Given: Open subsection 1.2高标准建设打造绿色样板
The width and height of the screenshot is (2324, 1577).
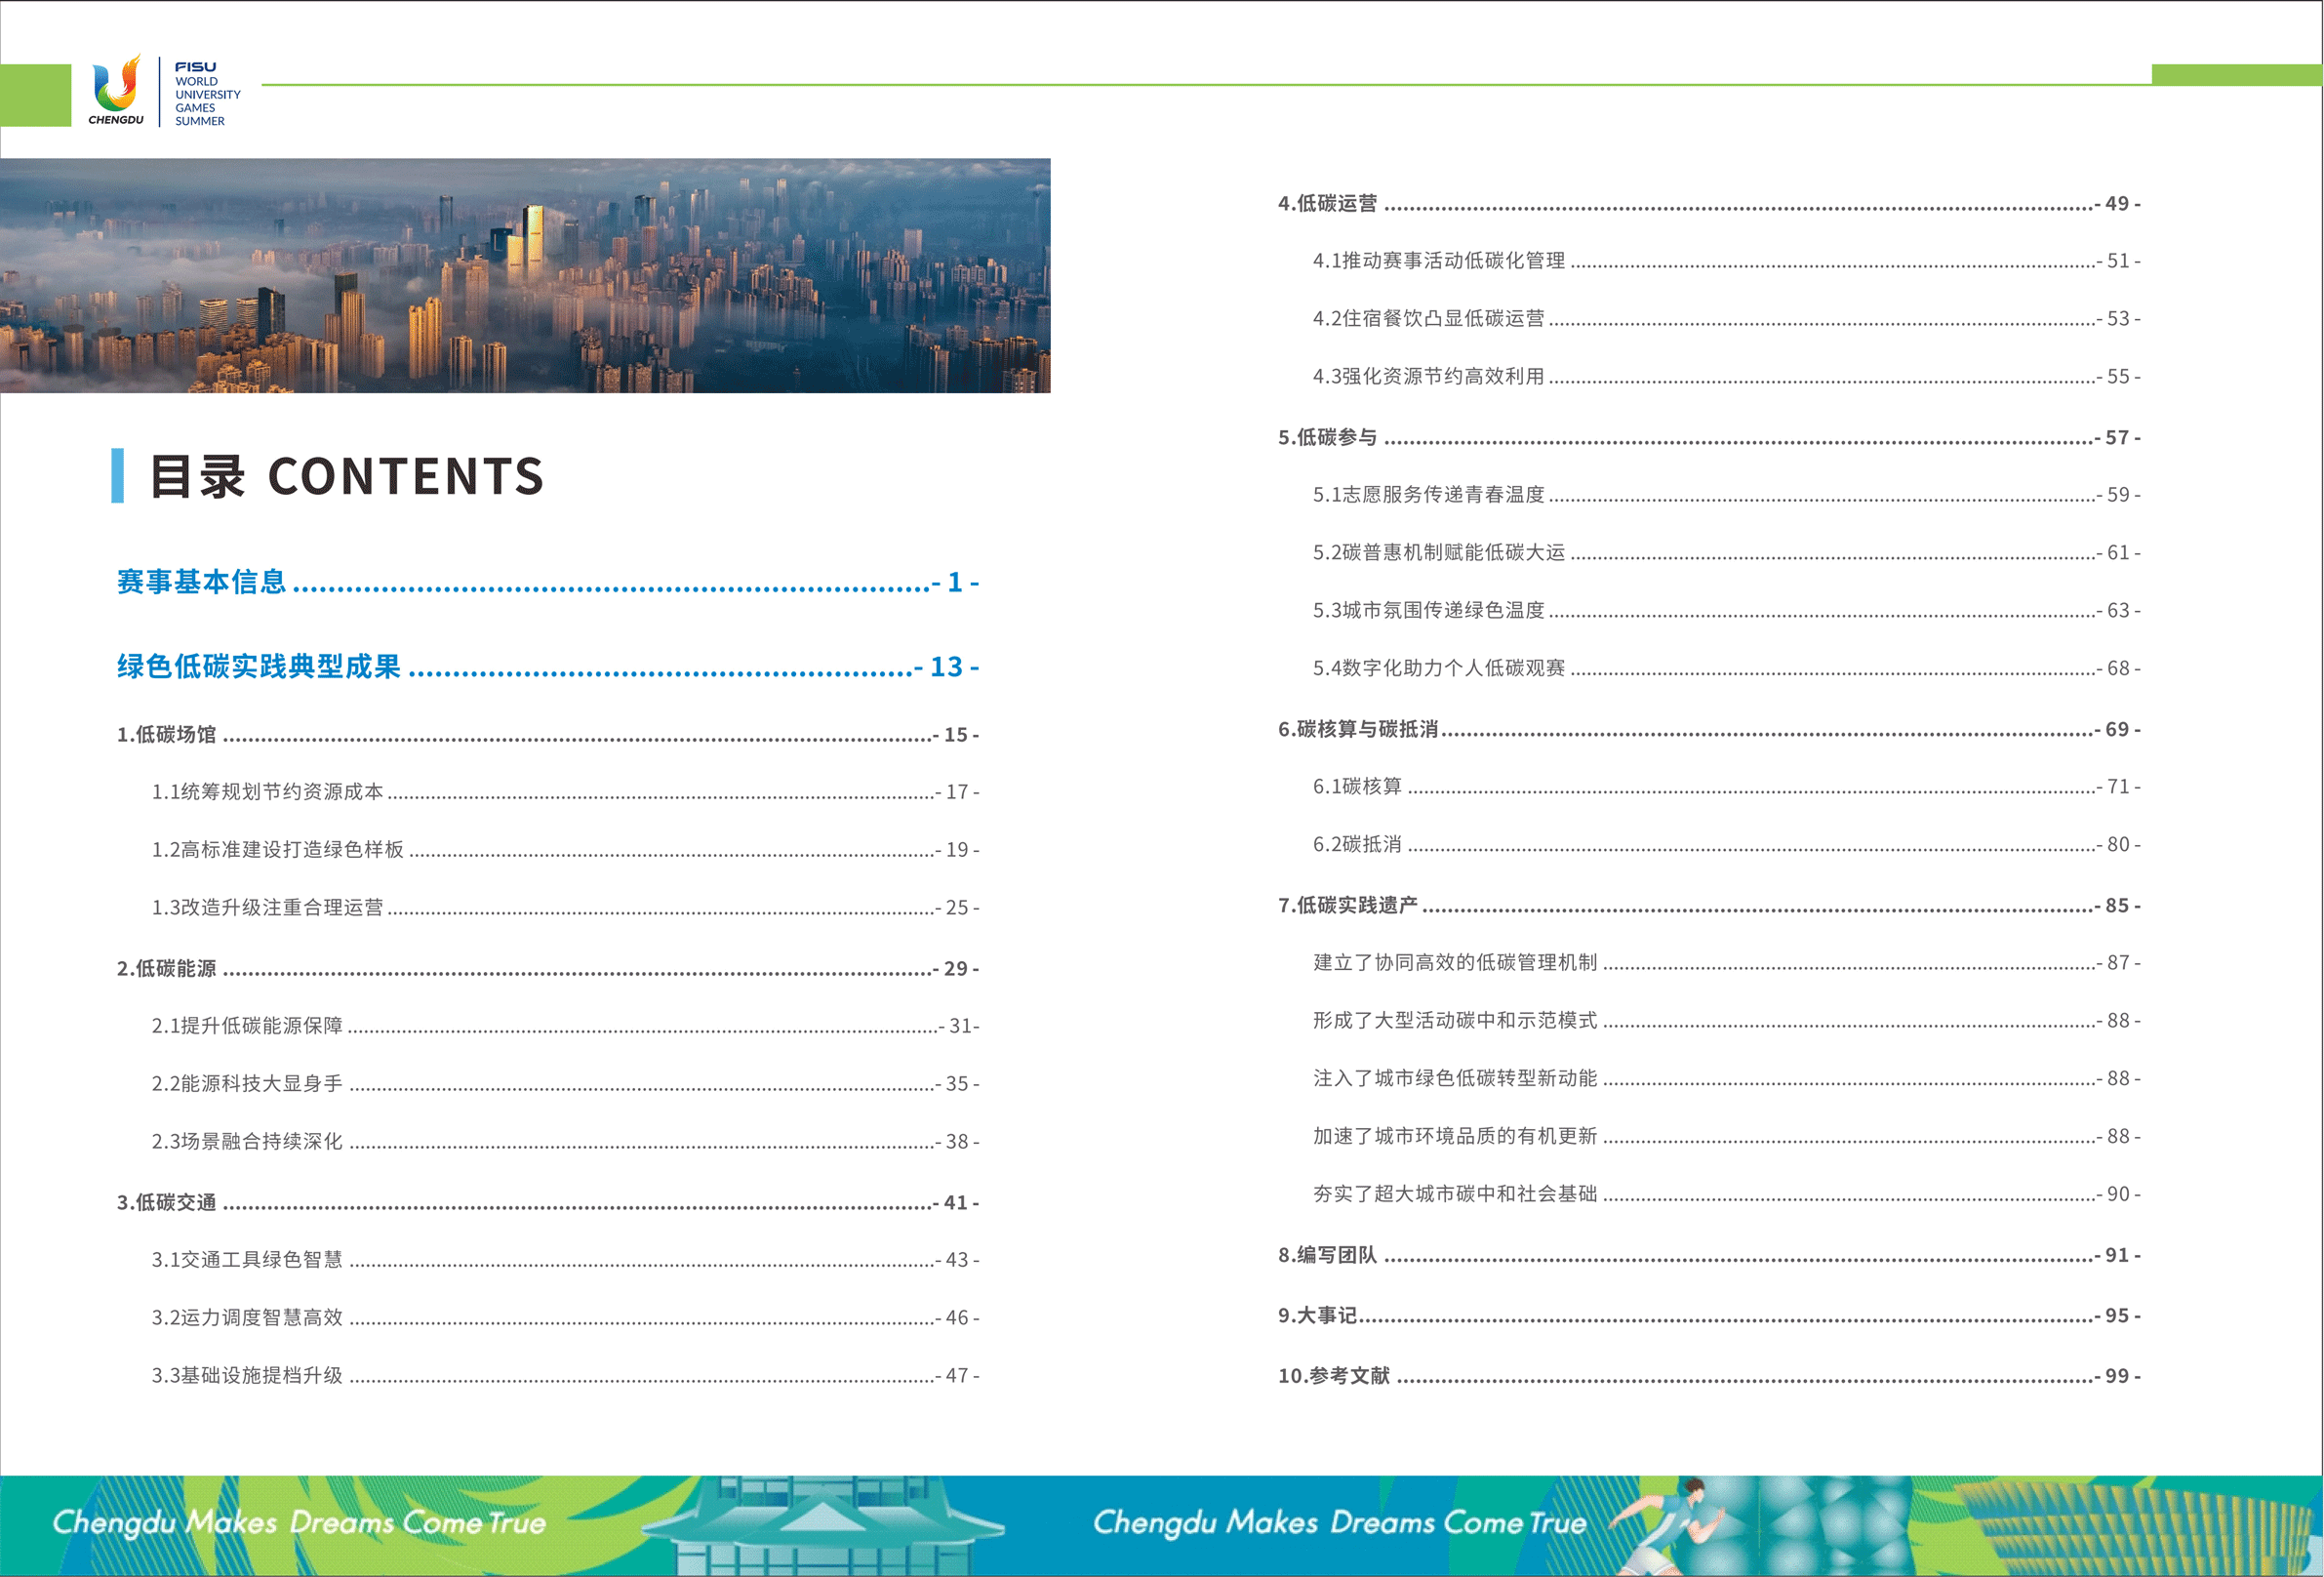Looking at the screenshot, I should (x=565, y=849).
